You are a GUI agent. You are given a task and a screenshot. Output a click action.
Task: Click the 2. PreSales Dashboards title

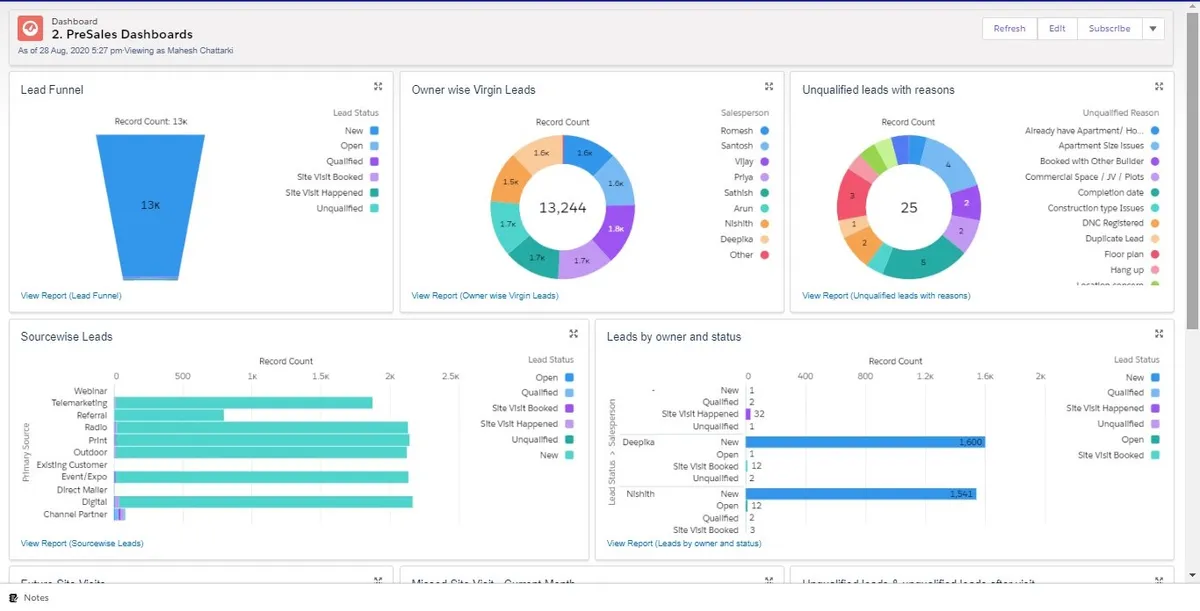122,34
